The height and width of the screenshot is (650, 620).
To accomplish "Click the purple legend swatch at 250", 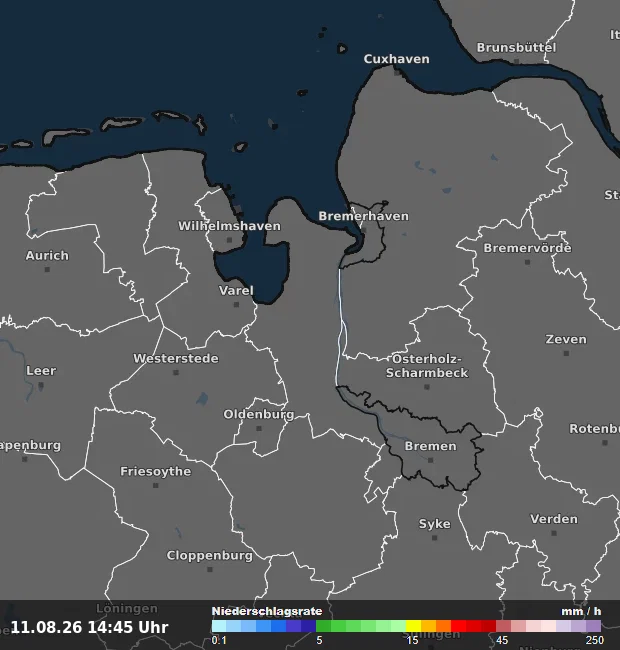I will [593, 626].
